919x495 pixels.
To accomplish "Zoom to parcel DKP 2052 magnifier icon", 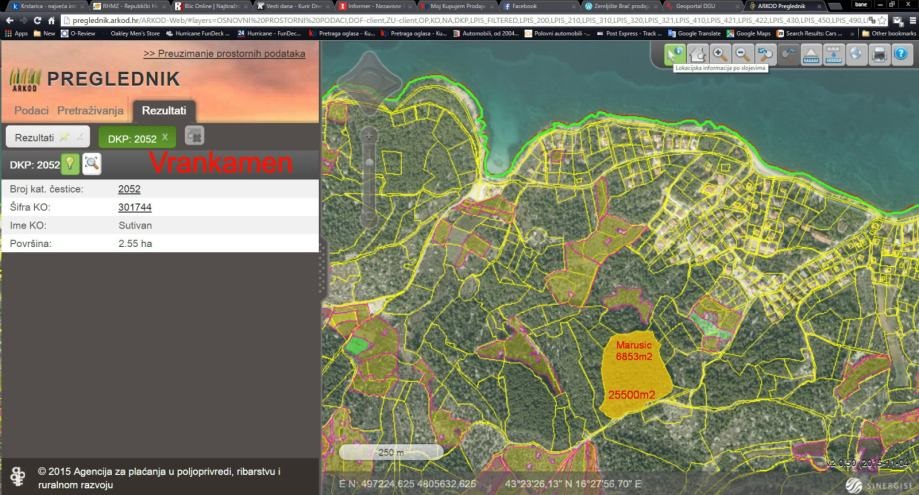I will pos(91,164).
